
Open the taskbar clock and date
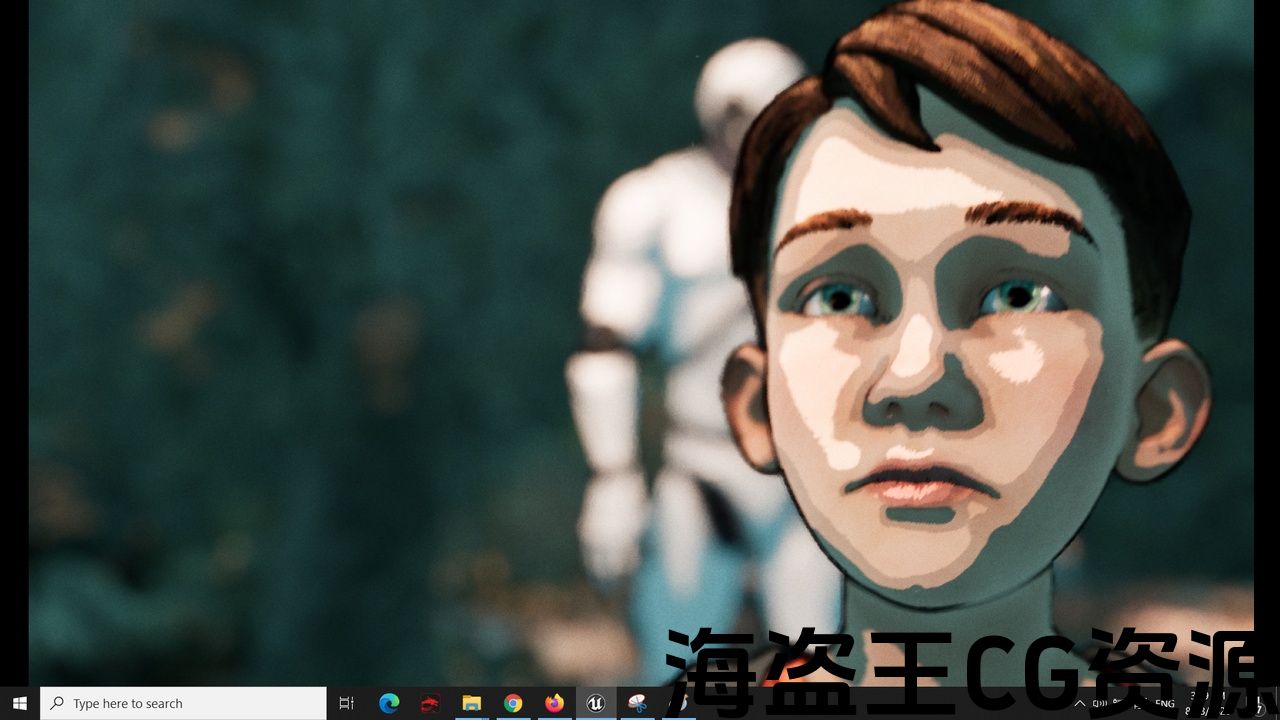(x=1212, y=703)
